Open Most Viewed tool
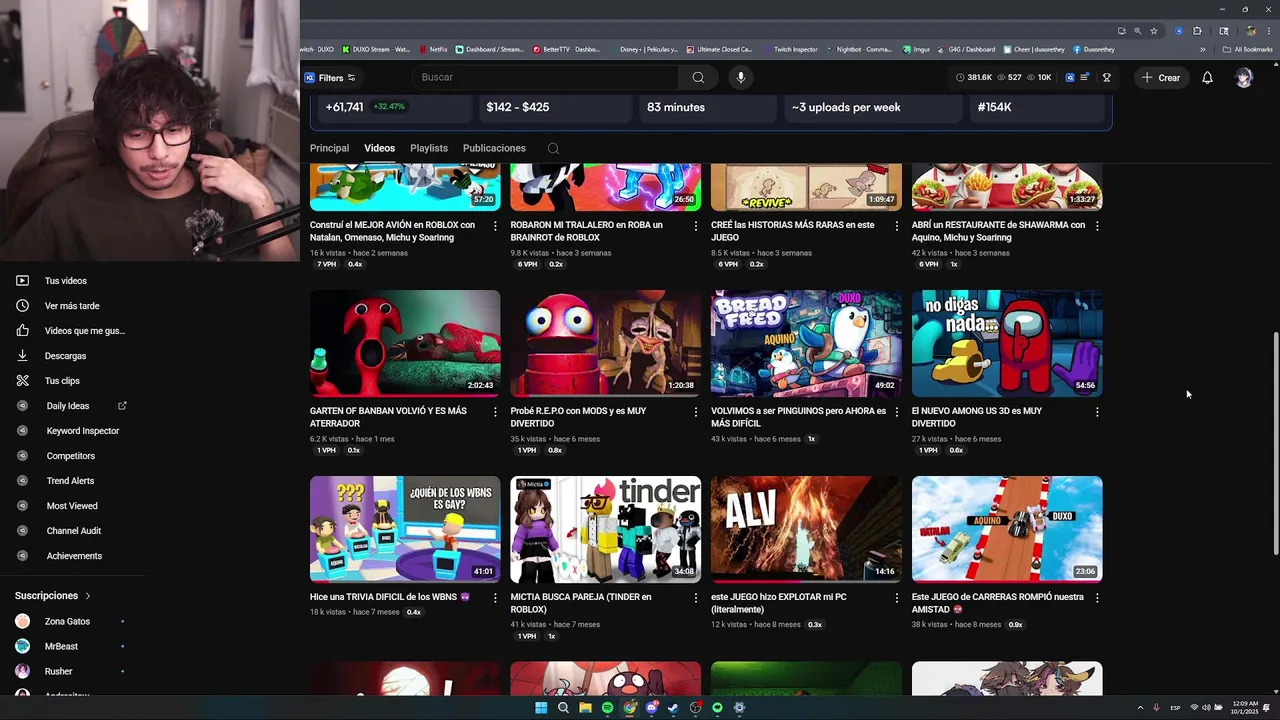This screenshot has width=1280, height=720. click(70, 506)
